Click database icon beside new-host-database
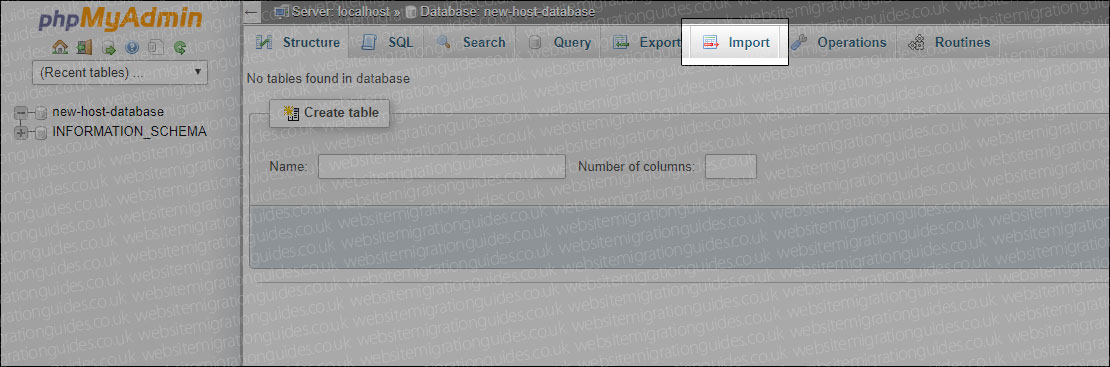The image size is (1110, 367). point(40,112)
